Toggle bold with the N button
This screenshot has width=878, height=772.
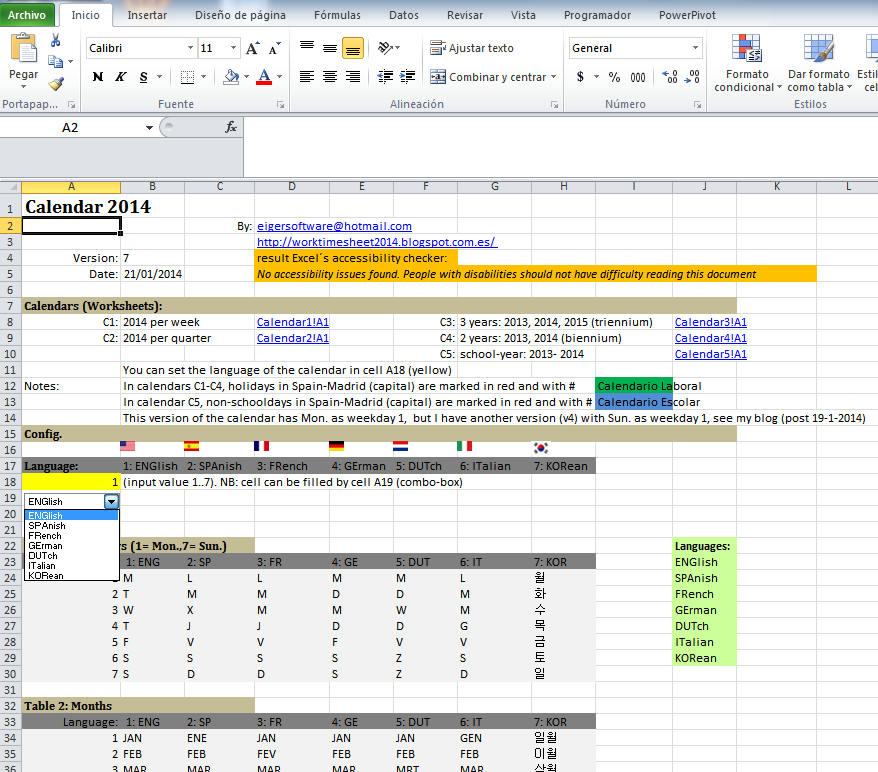coord(97,76)
